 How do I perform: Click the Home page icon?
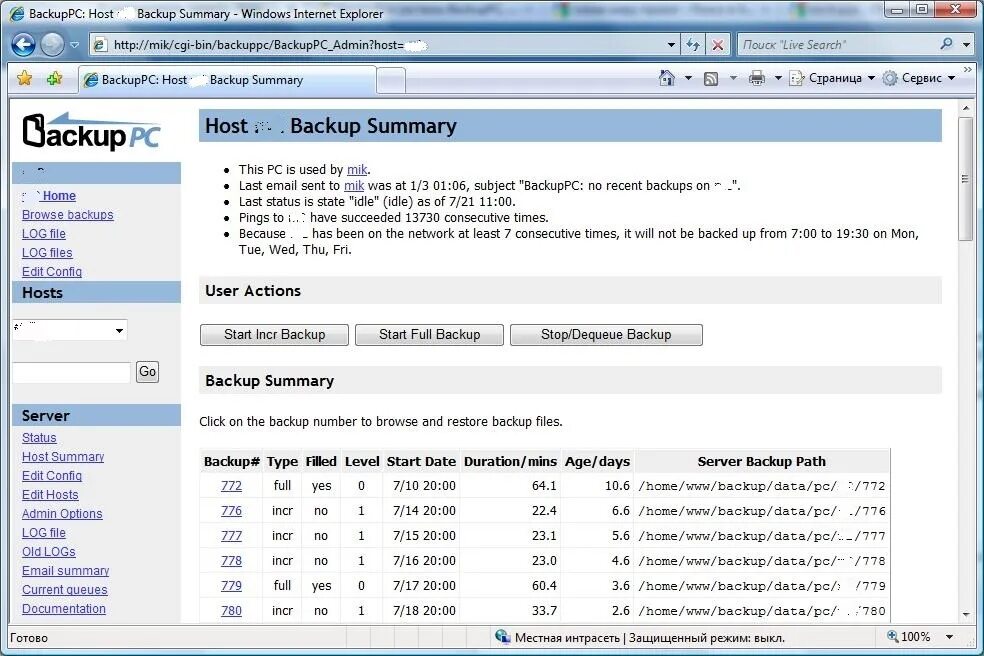pyautogui.click(x=666, y=78)
